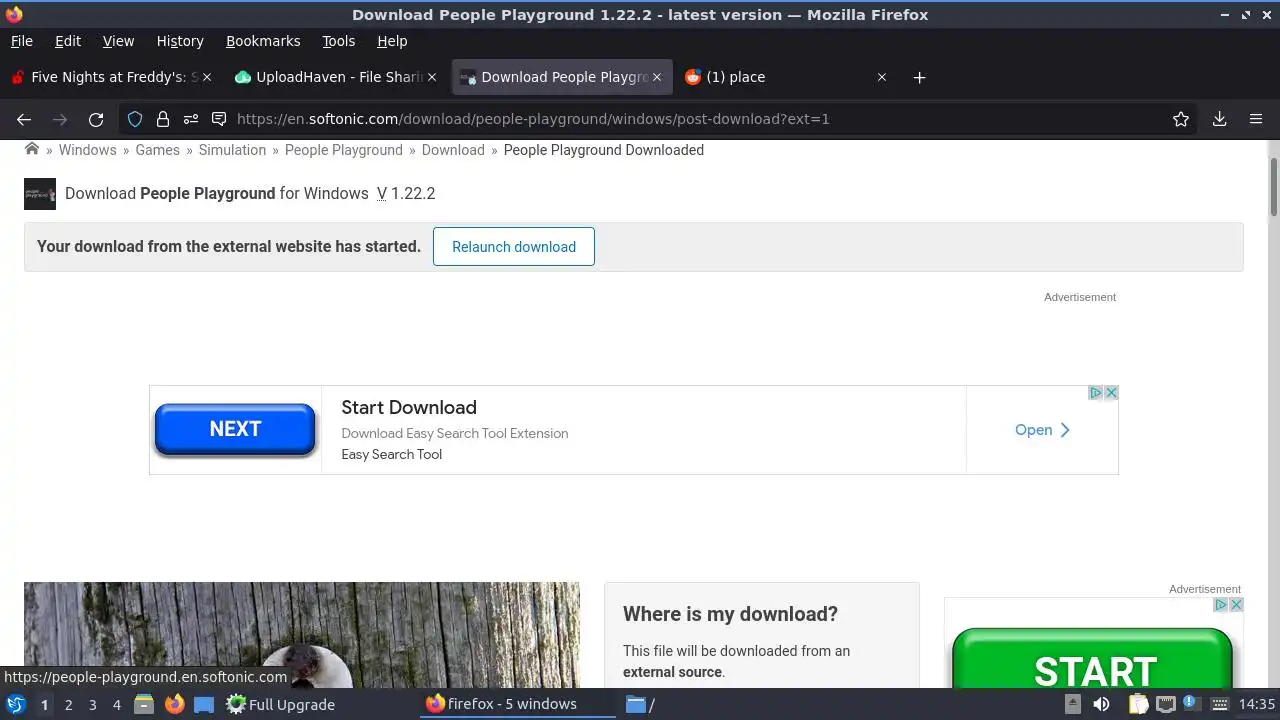Open the Edit menu
Image resolution: width=1280 pixels, height=720 pixels.
[x=68, y=41]
